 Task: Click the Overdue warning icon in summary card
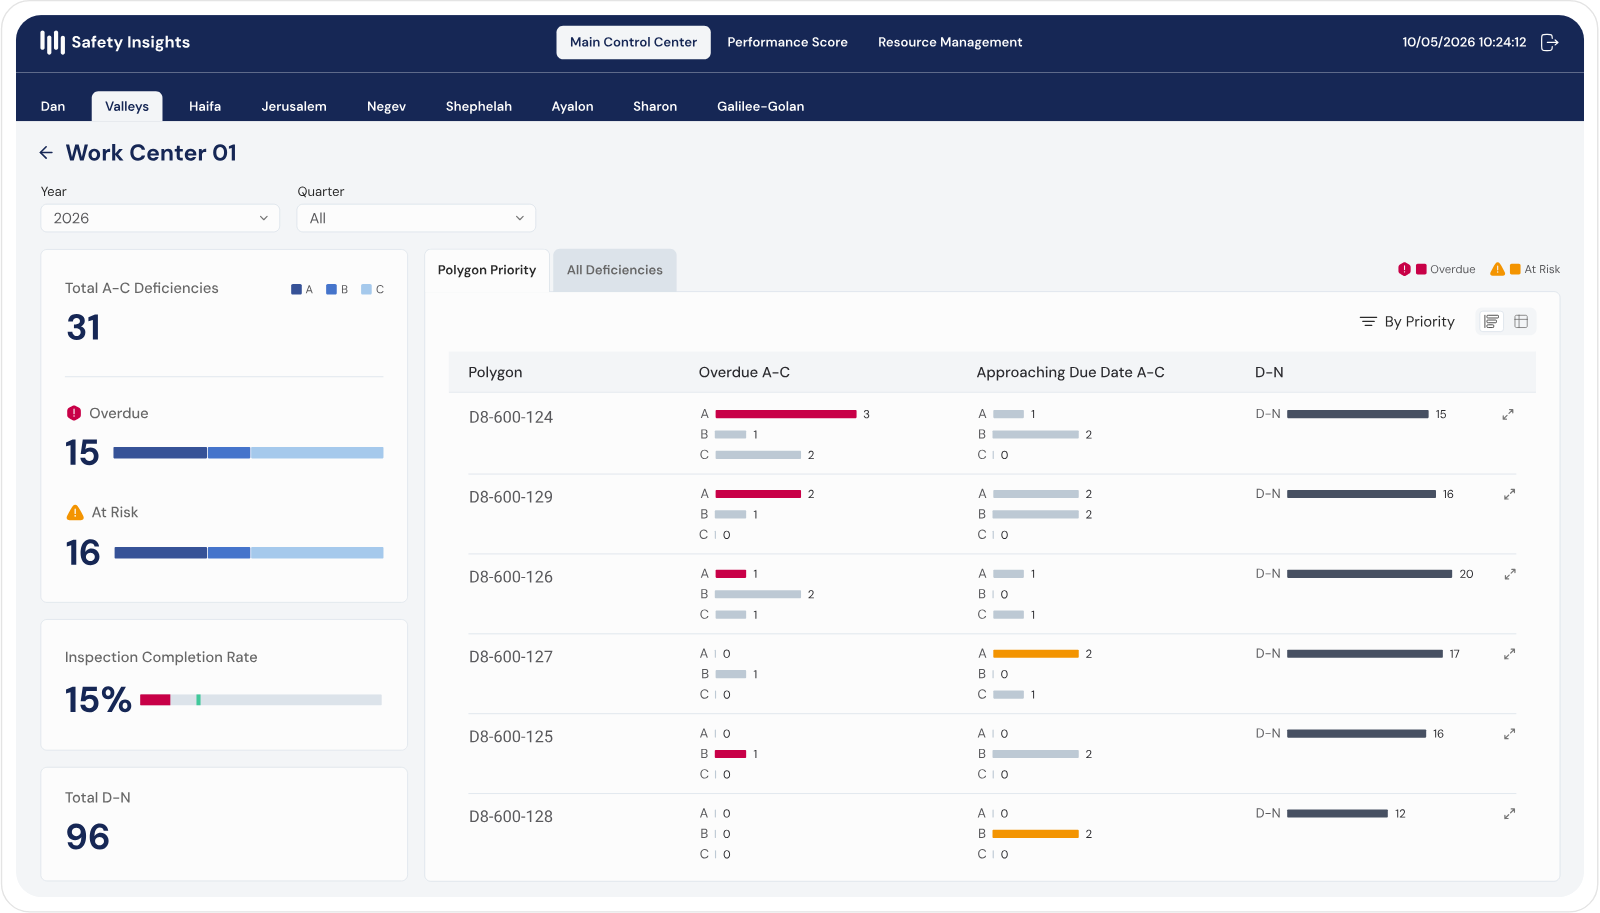pos(74,413)
